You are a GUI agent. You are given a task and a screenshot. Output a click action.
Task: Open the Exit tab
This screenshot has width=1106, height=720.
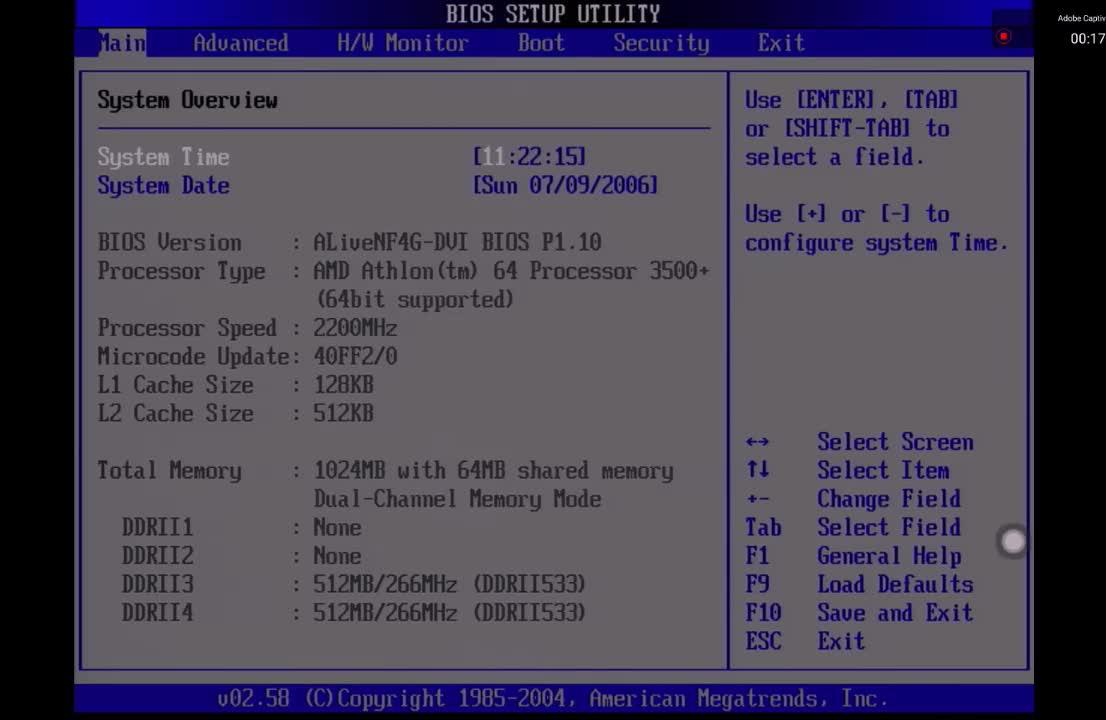coord(781,43)
